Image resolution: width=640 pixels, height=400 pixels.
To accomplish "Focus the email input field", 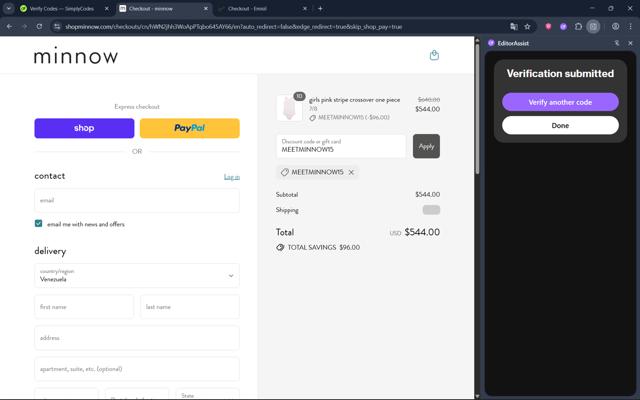I will point(137,200).
